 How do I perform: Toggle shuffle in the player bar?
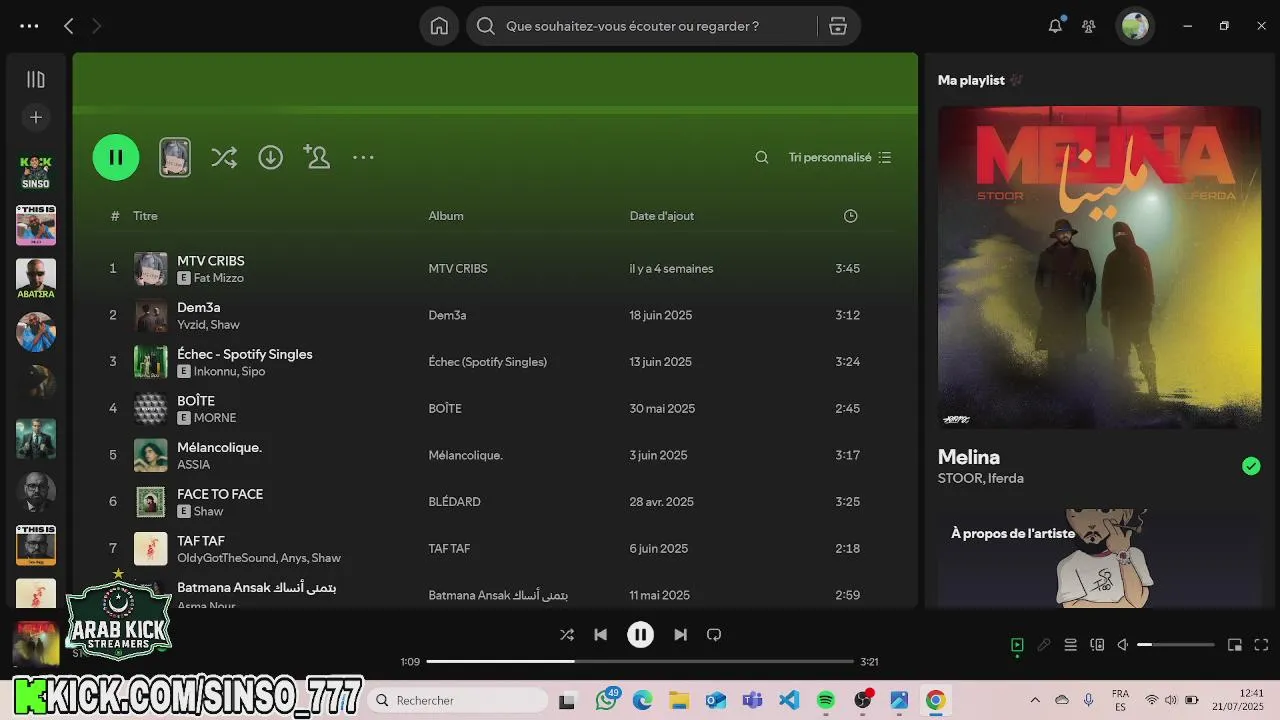click(x=567, y=634)
